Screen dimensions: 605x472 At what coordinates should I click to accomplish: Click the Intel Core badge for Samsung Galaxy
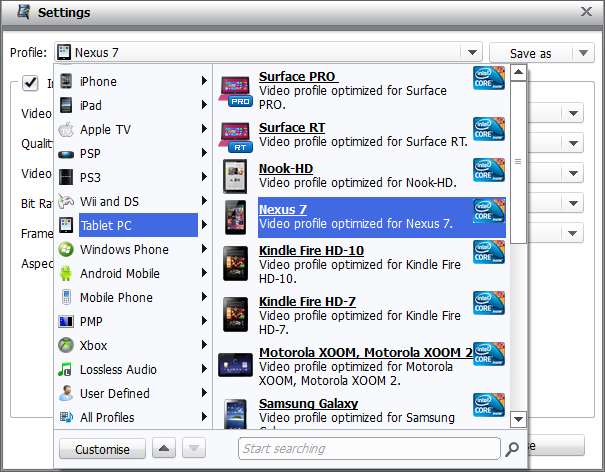pyautogui.click(x=489, y=404)
